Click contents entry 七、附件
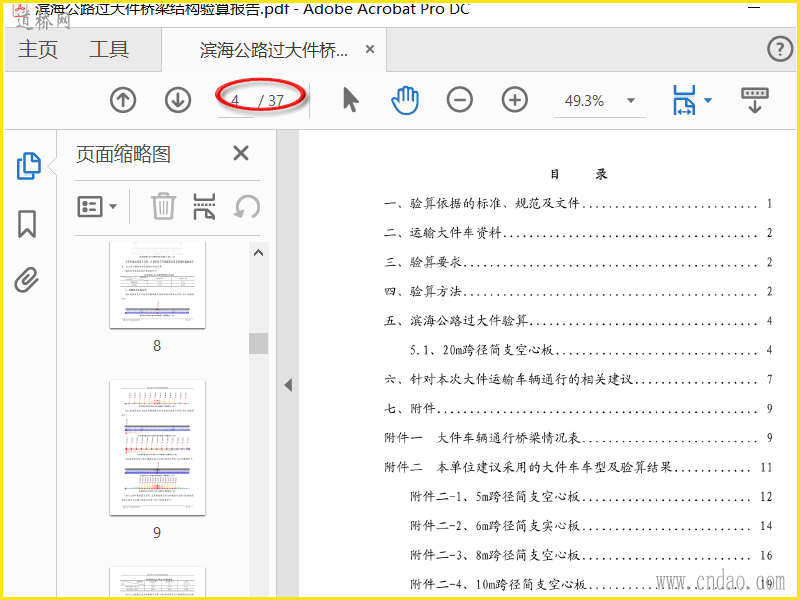This screenshot has width=800, height=600. [578, 409]
